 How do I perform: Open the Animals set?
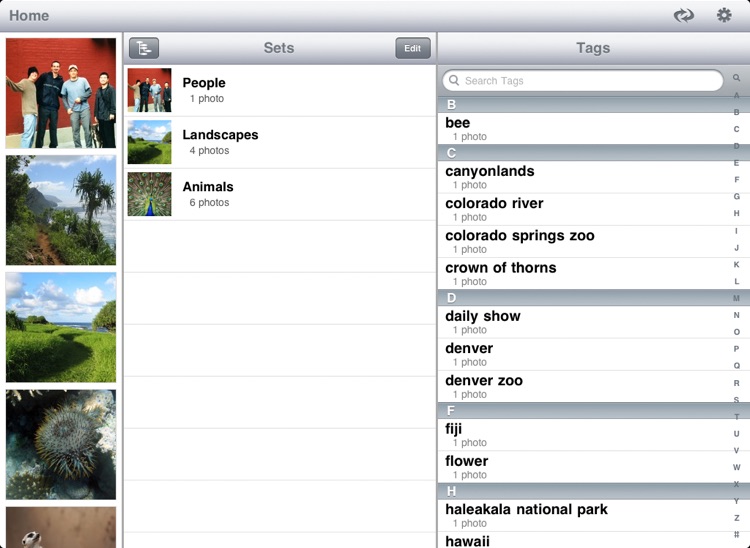point(280,195)
